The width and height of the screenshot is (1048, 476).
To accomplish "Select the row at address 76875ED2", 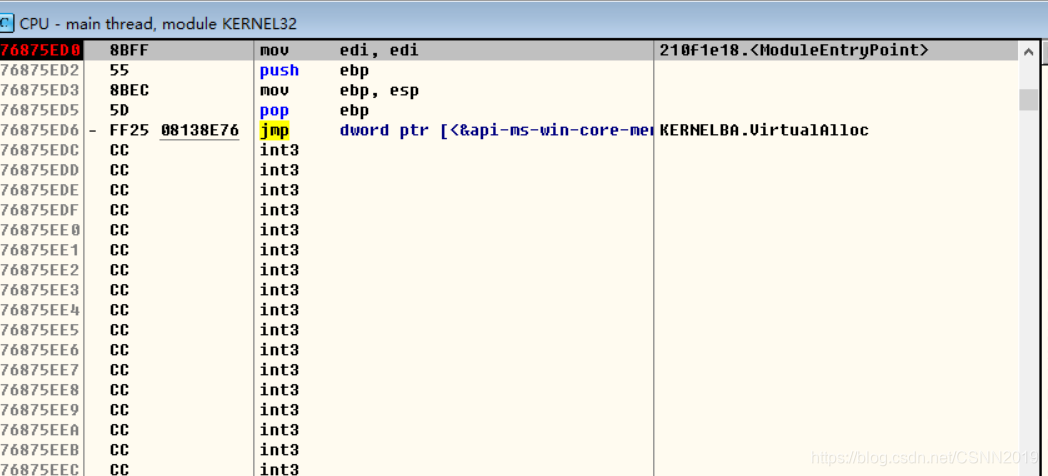I will coord(509,70).
